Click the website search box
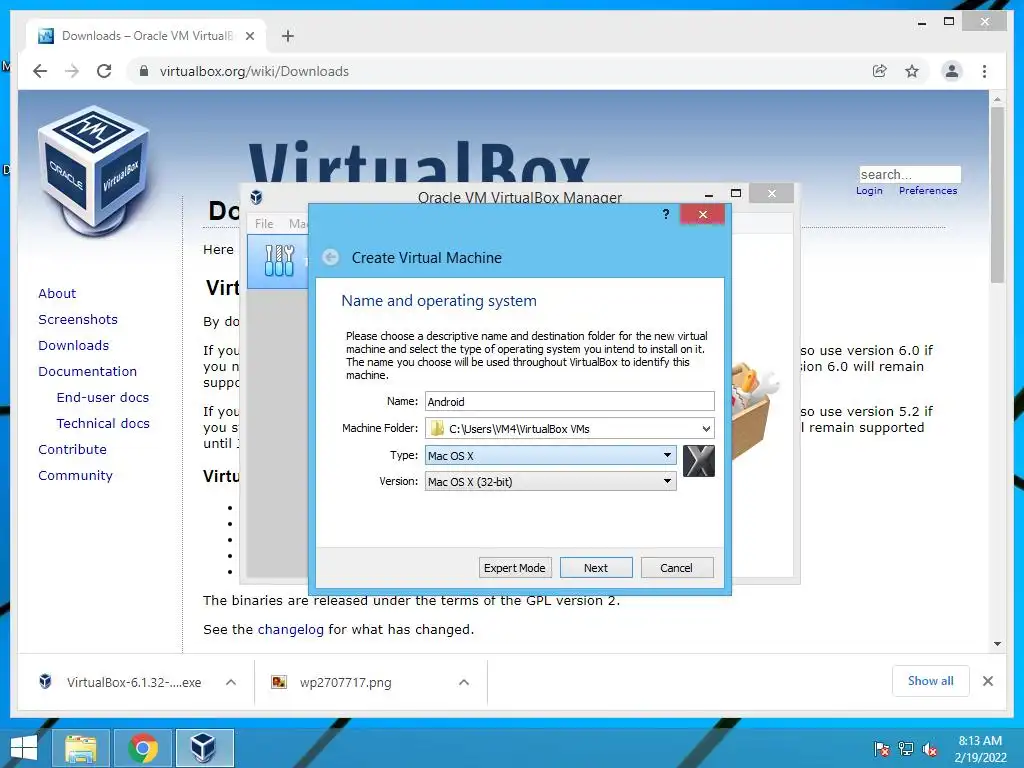 pyautogui.click(x=910, y=174)
